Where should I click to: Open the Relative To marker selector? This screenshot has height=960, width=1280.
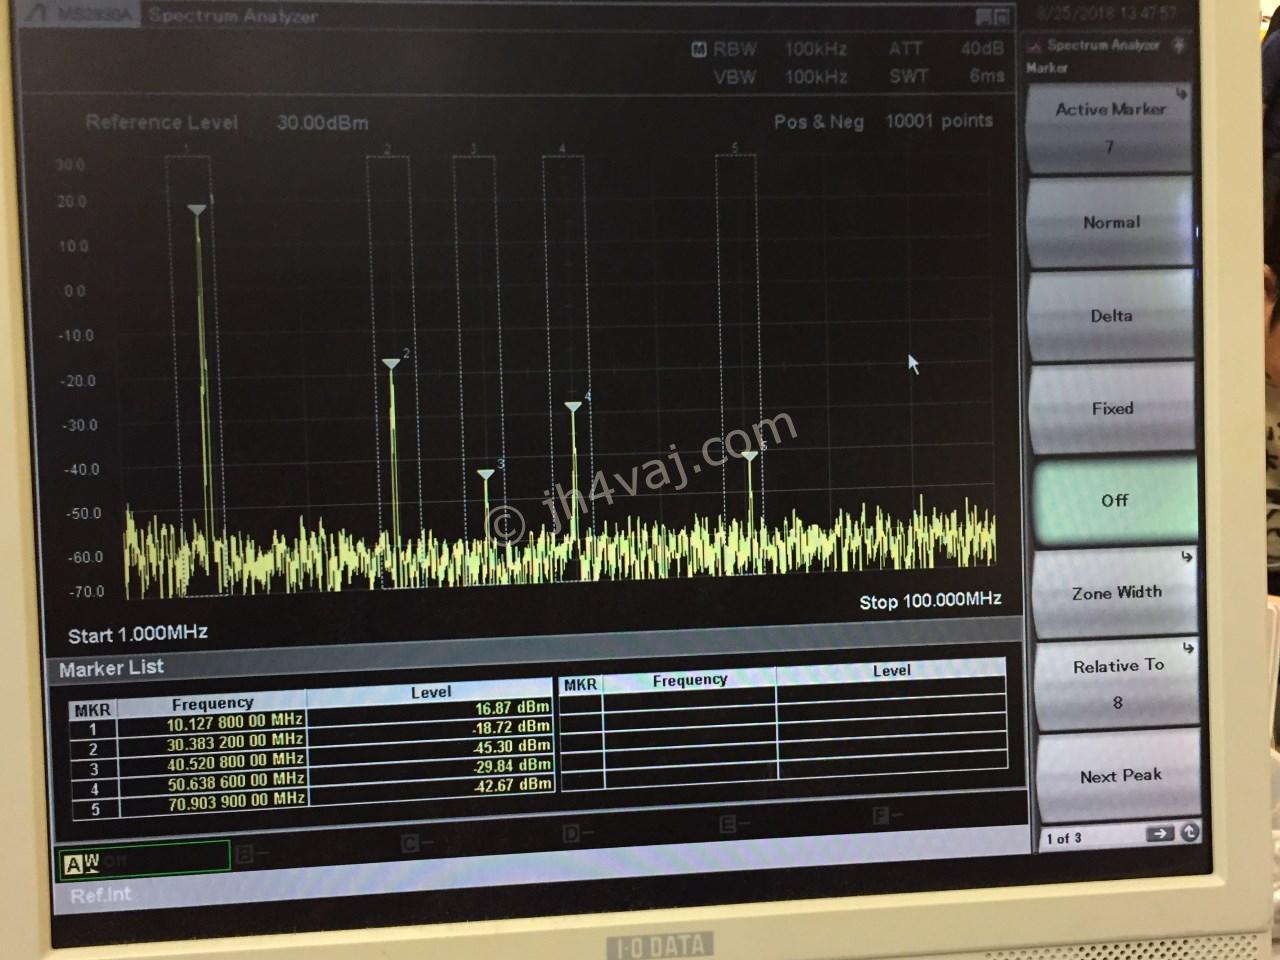[1117, 683]
